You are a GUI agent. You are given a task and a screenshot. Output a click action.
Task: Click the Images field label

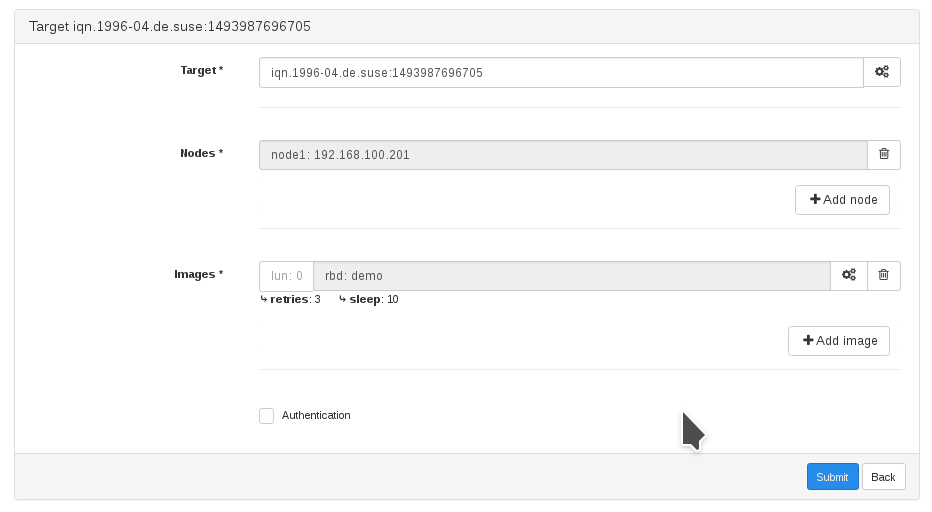point(197,274)
